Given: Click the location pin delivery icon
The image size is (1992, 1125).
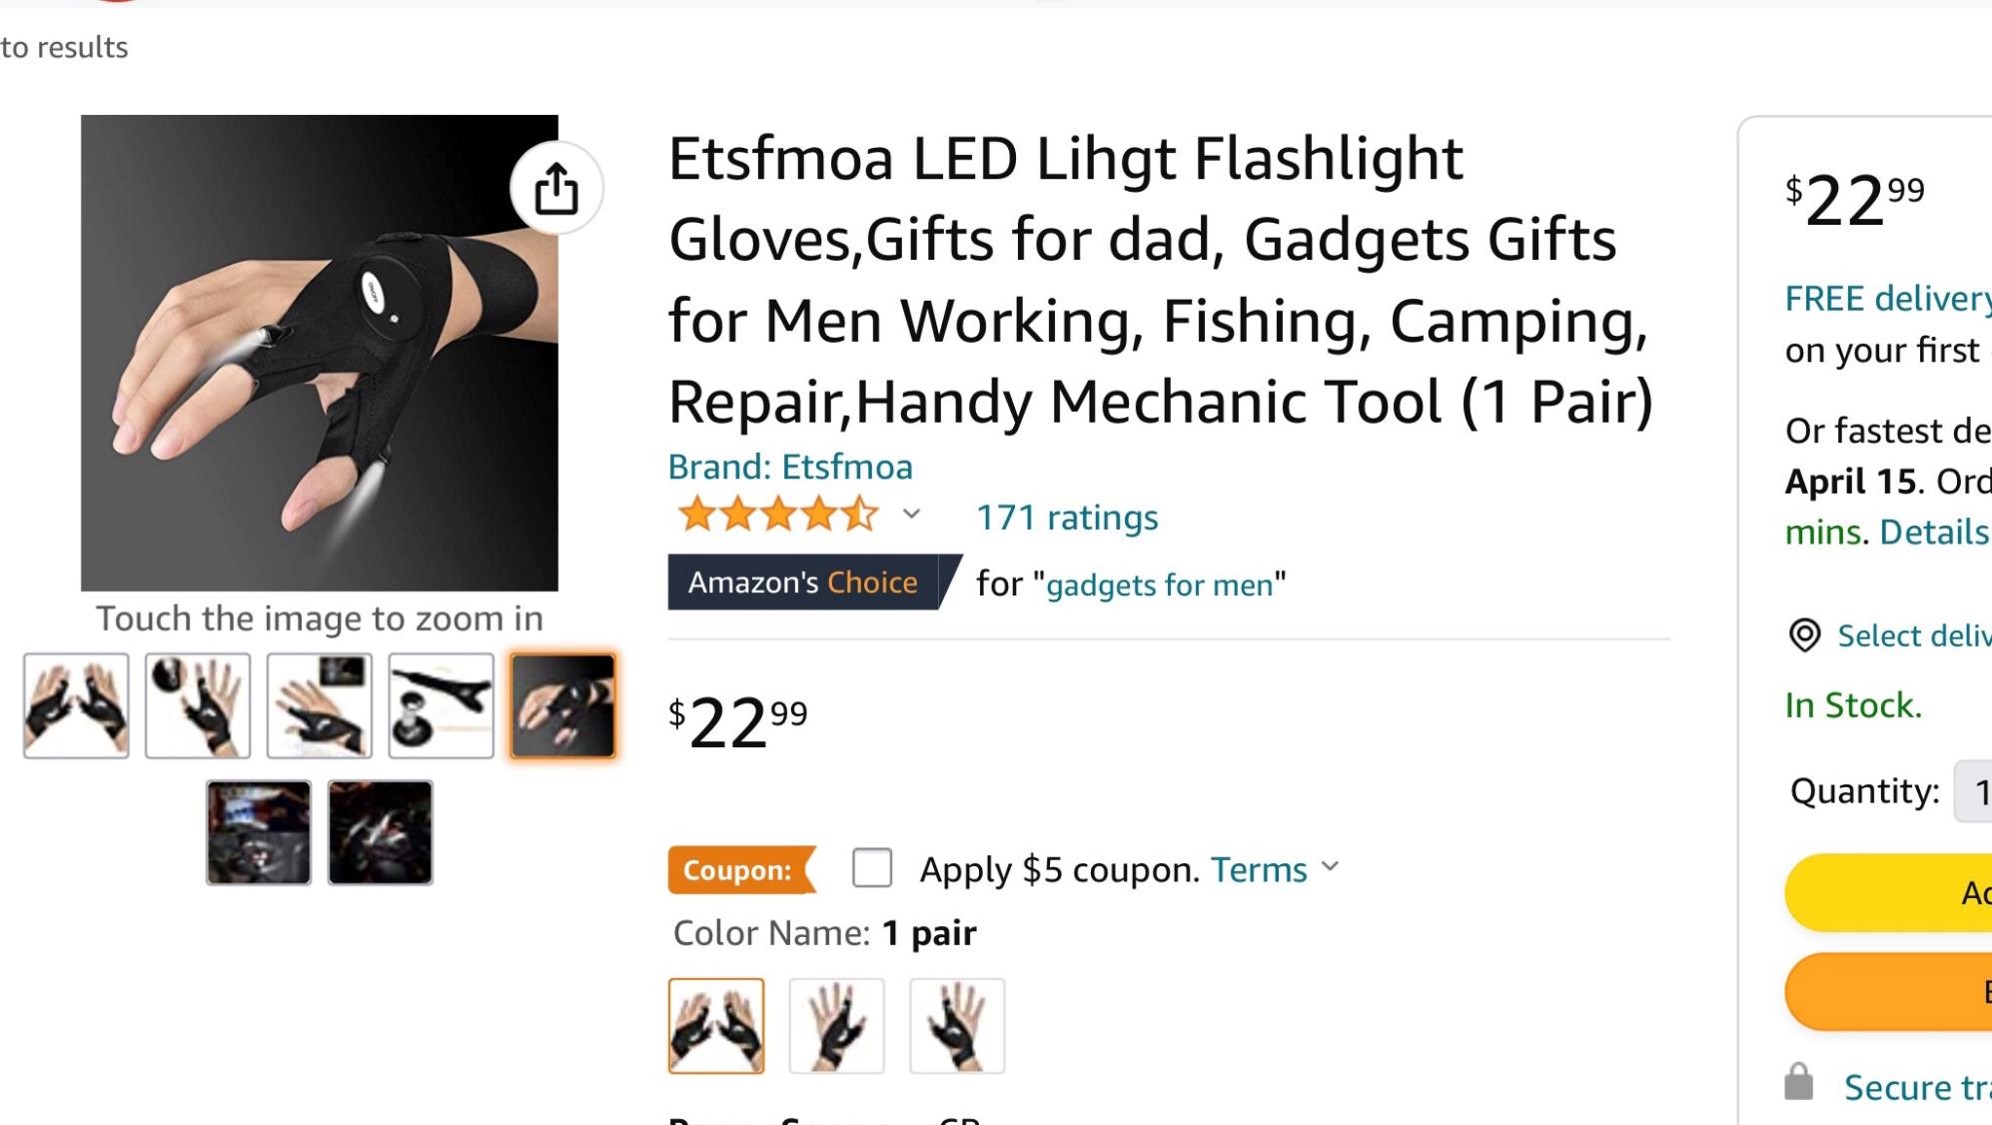Looking at the screenshot, I should [x=1804, y=635].
